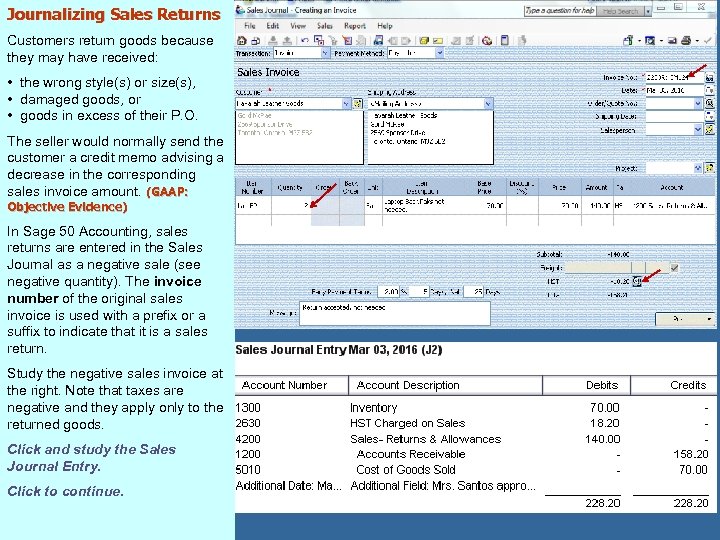
Task: Open the Report menu
Action: click(355, 26)
